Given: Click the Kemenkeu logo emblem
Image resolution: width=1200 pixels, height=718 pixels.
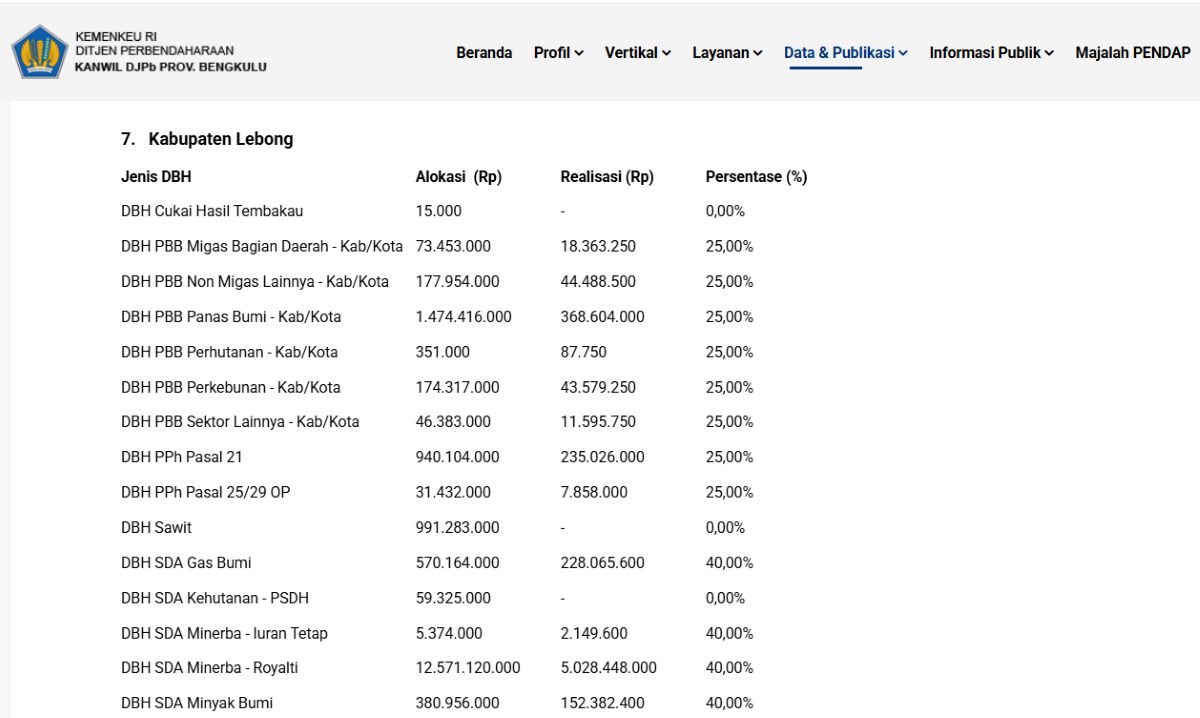Looking at the screenshot, I should [x=39, y=52].
